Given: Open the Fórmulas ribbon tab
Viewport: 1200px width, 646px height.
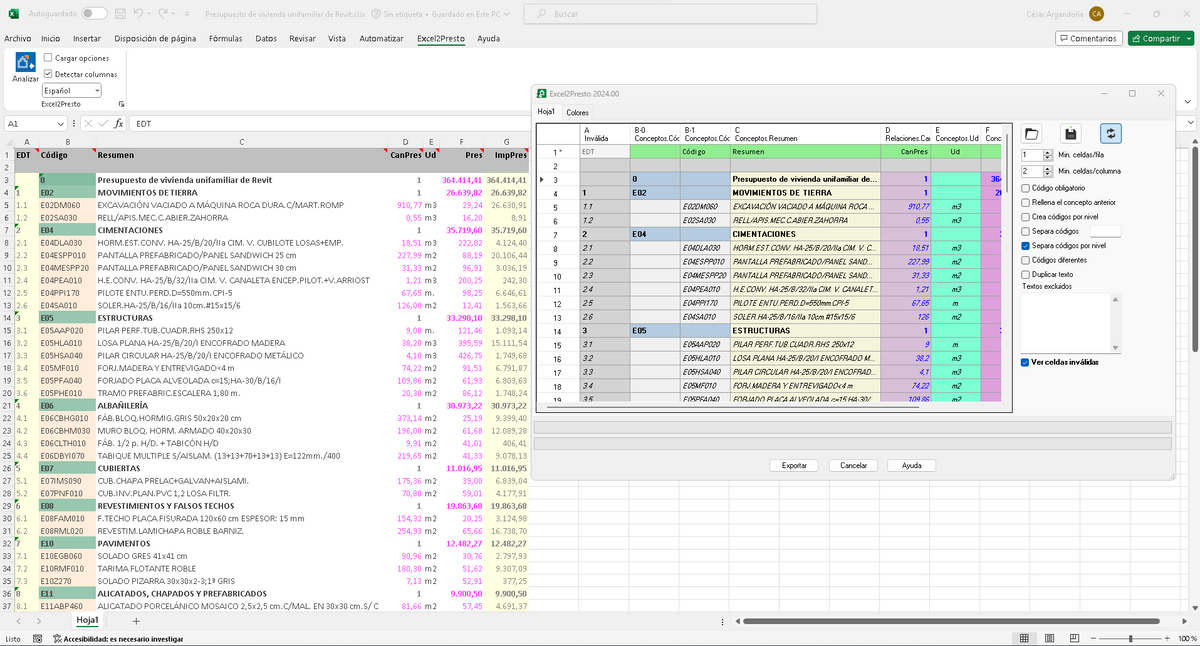Looking at the screenshot, I should point(225,38).
